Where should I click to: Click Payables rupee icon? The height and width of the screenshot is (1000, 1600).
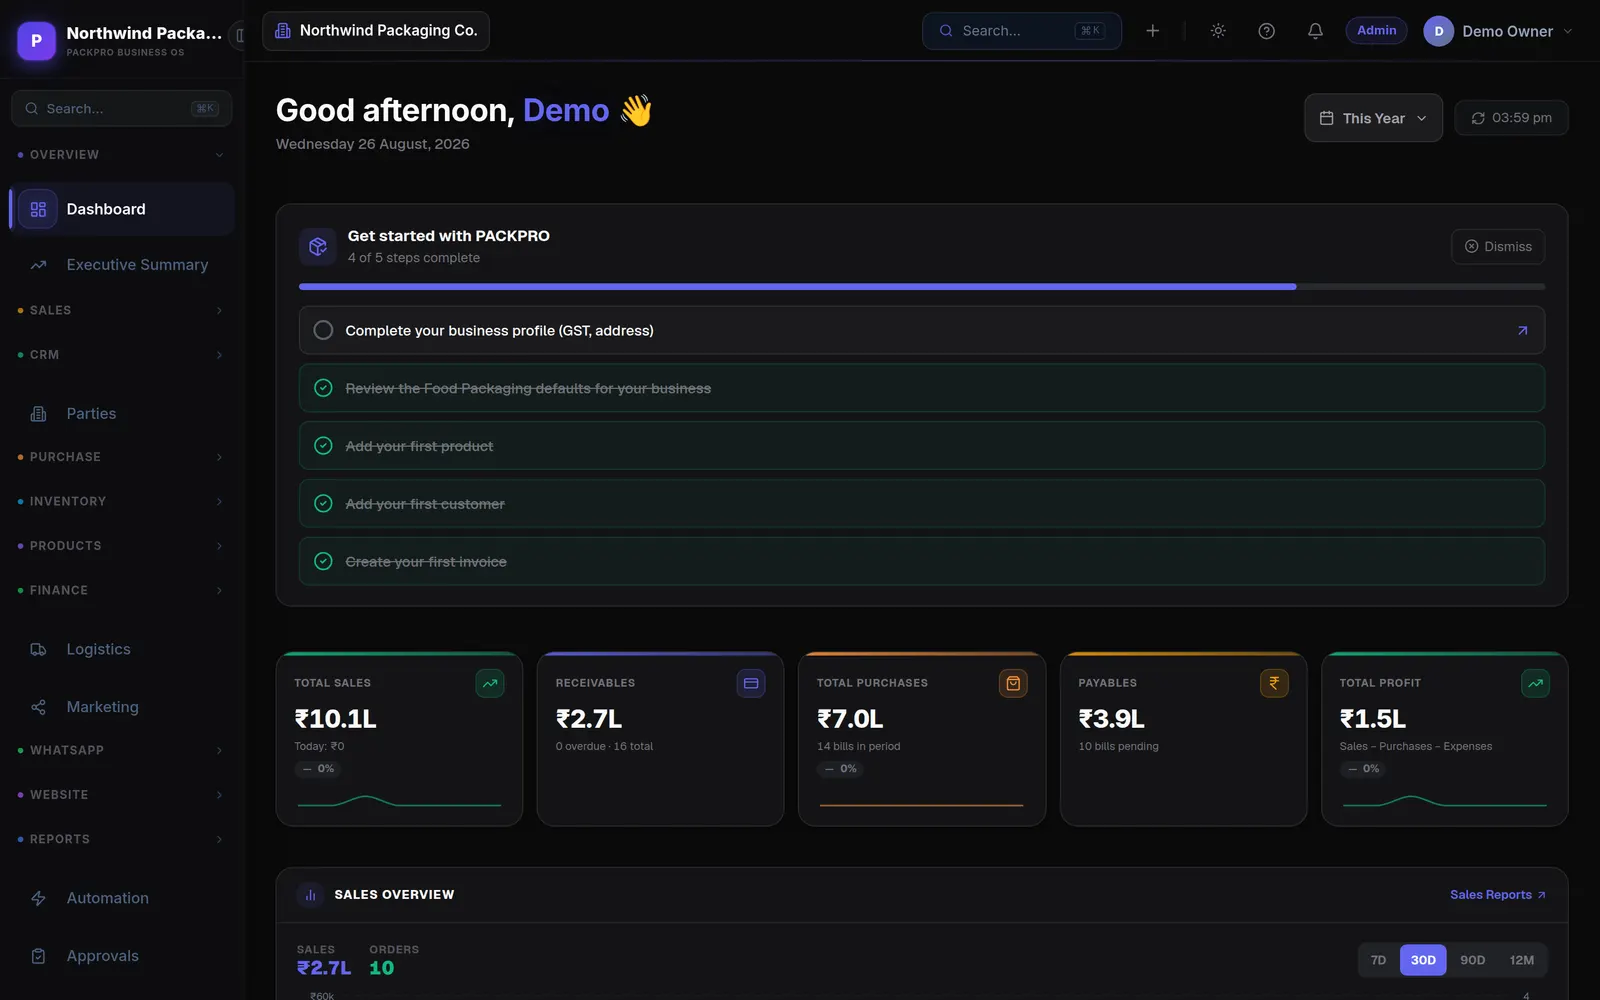tap(1274, 684)
